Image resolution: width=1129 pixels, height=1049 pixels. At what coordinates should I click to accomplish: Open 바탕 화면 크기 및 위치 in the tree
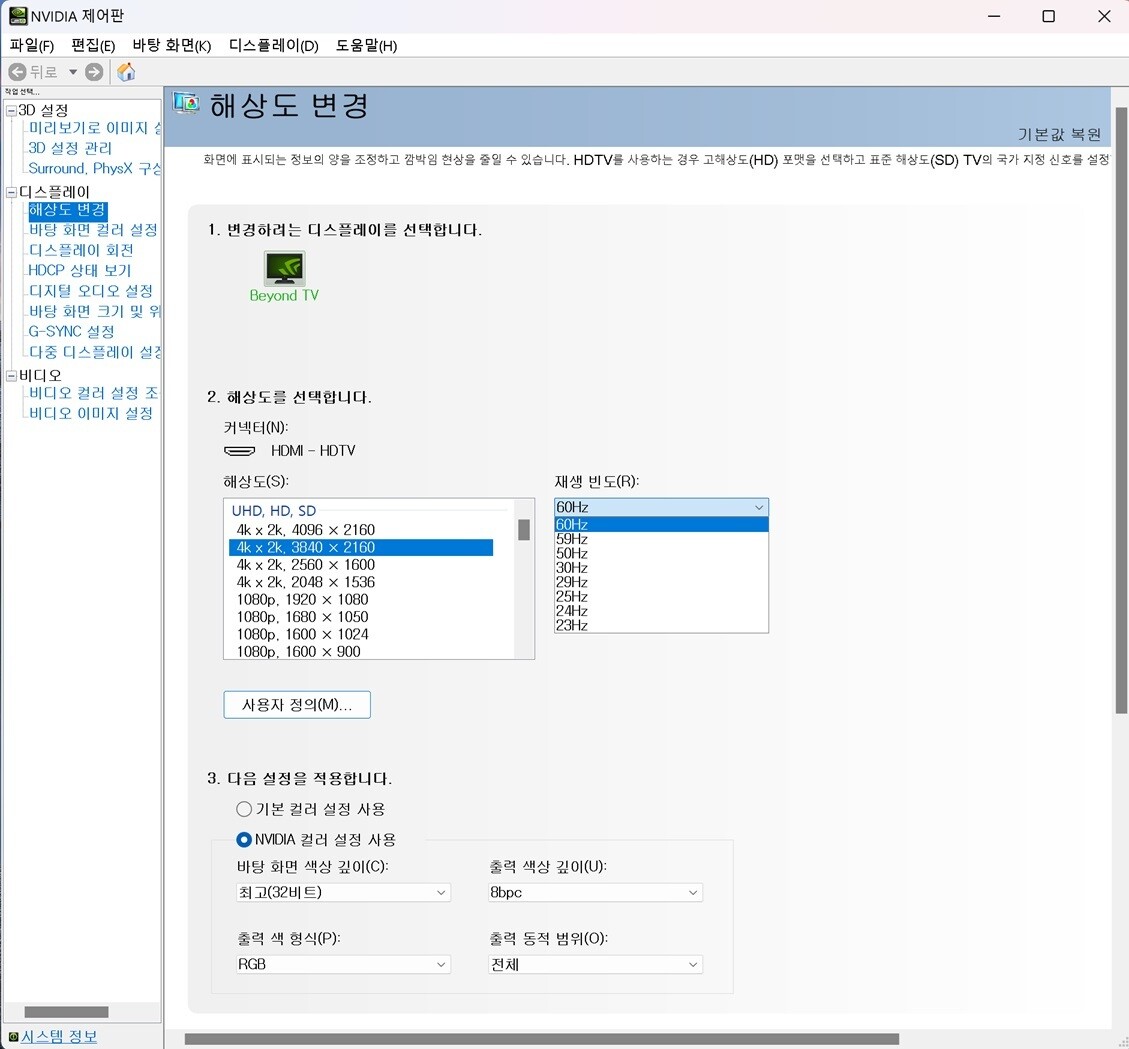coord(94,311)
